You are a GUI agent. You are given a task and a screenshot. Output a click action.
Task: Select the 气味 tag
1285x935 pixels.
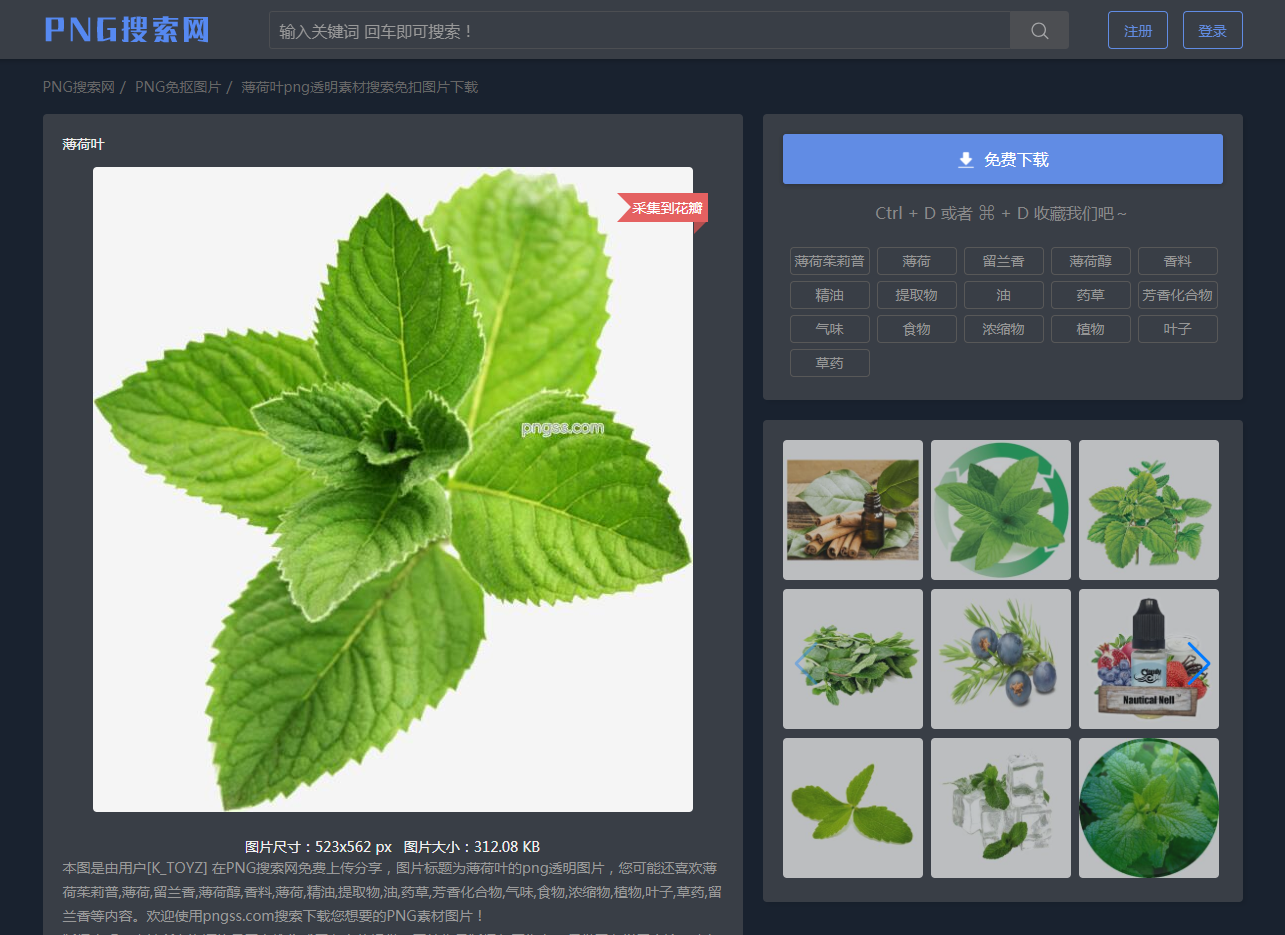pos(830,329)
